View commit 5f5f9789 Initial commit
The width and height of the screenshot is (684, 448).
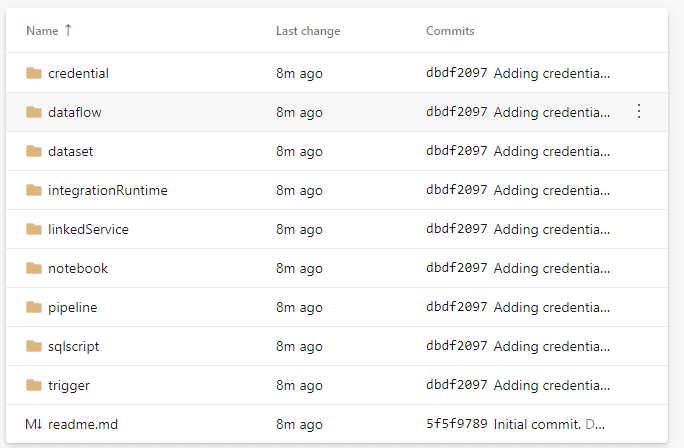coord(456,424)
